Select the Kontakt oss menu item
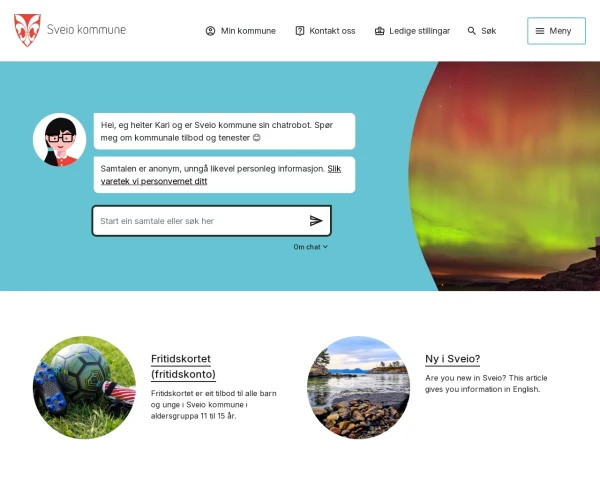 [325, 31]
